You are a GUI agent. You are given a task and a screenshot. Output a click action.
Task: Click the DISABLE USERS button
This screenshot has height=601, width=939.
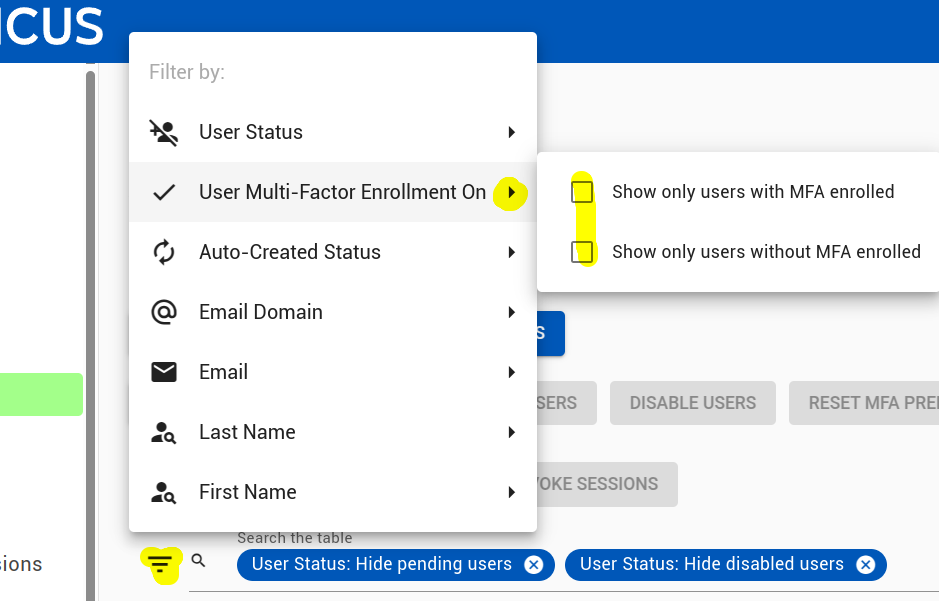click(693, 403)
